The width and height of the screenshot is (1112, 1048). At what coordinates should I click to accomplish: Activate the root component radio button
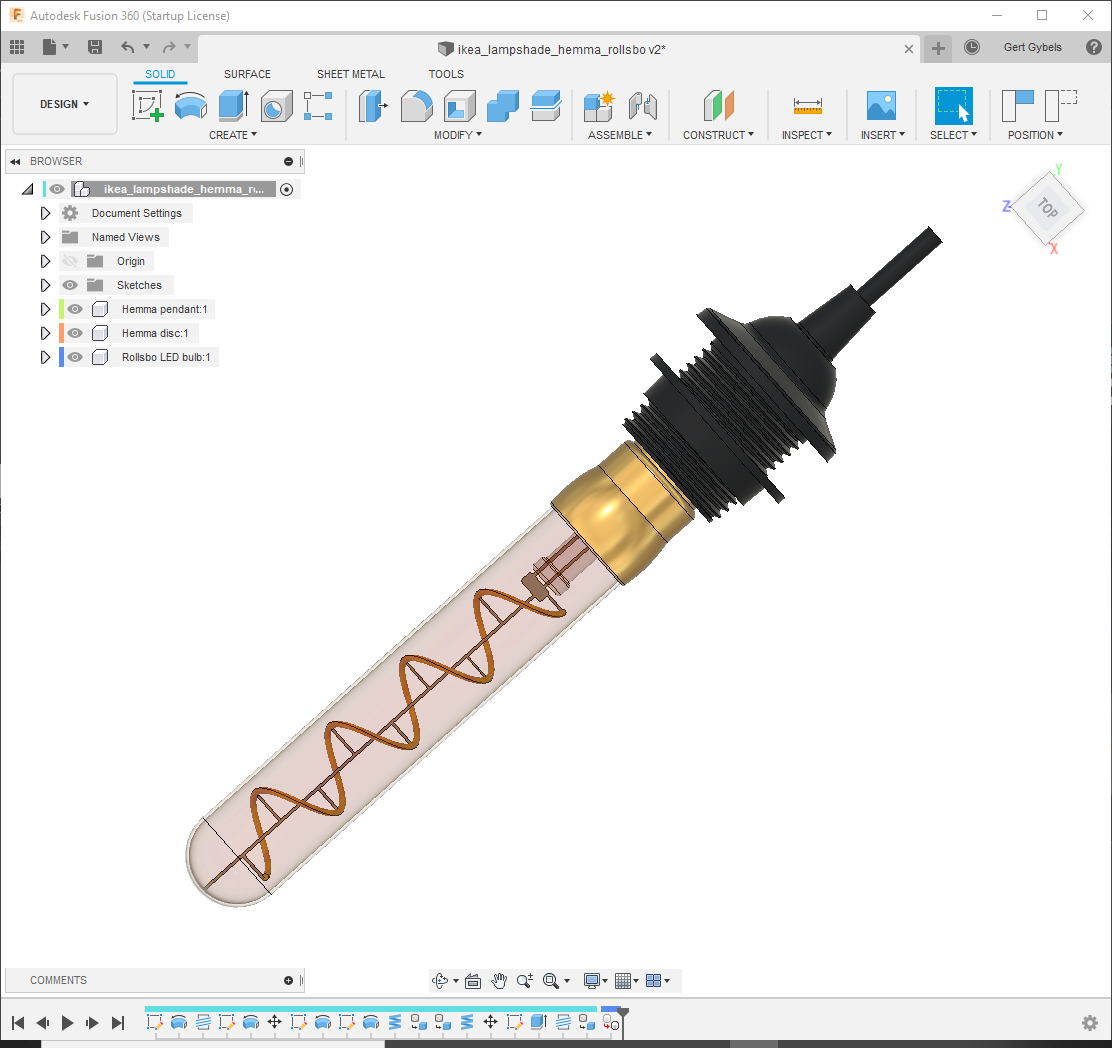pyautogui.click(x=287, y=189)
